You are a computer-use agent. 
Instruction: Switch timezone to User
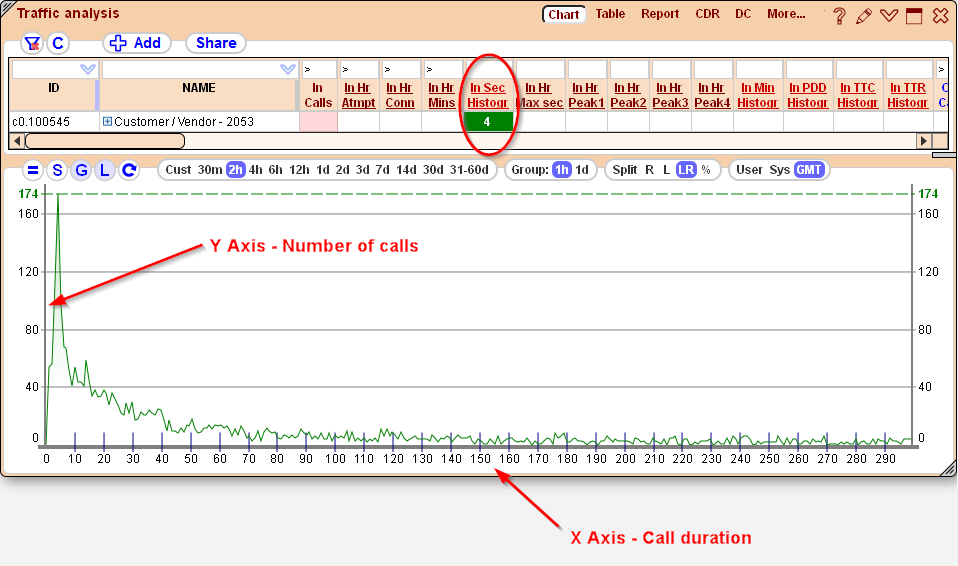[x=749, y=170]
